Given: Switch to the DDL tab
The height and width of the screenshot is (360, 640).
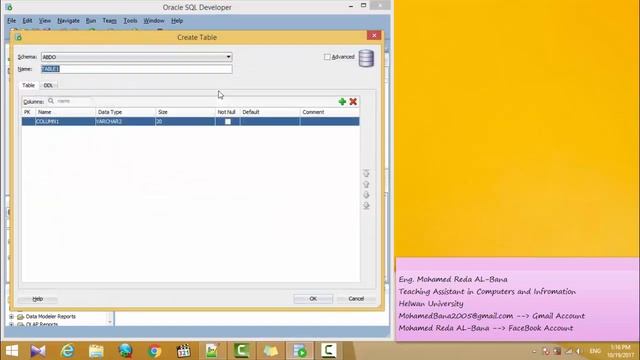Looking at the screenshot, I should point(48,85).
